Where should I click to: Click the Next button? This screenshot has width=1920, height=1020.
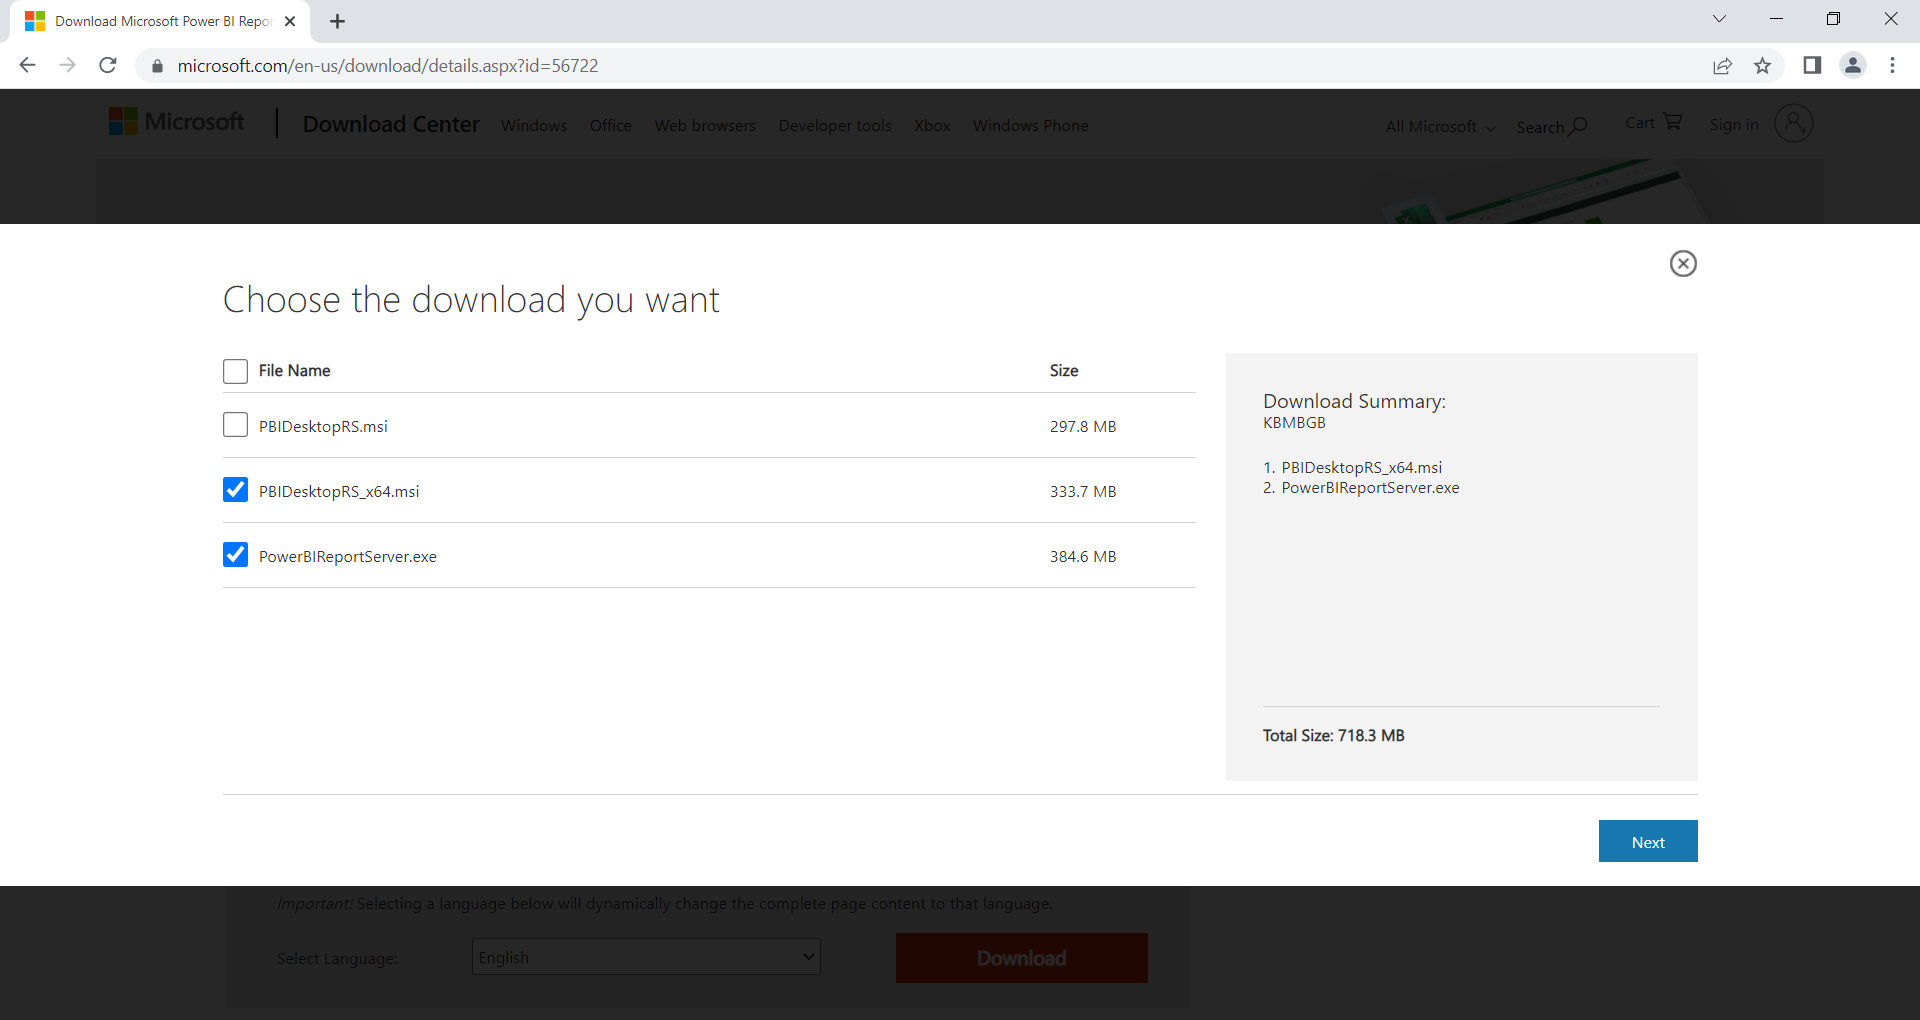[x=1647, y=841]
